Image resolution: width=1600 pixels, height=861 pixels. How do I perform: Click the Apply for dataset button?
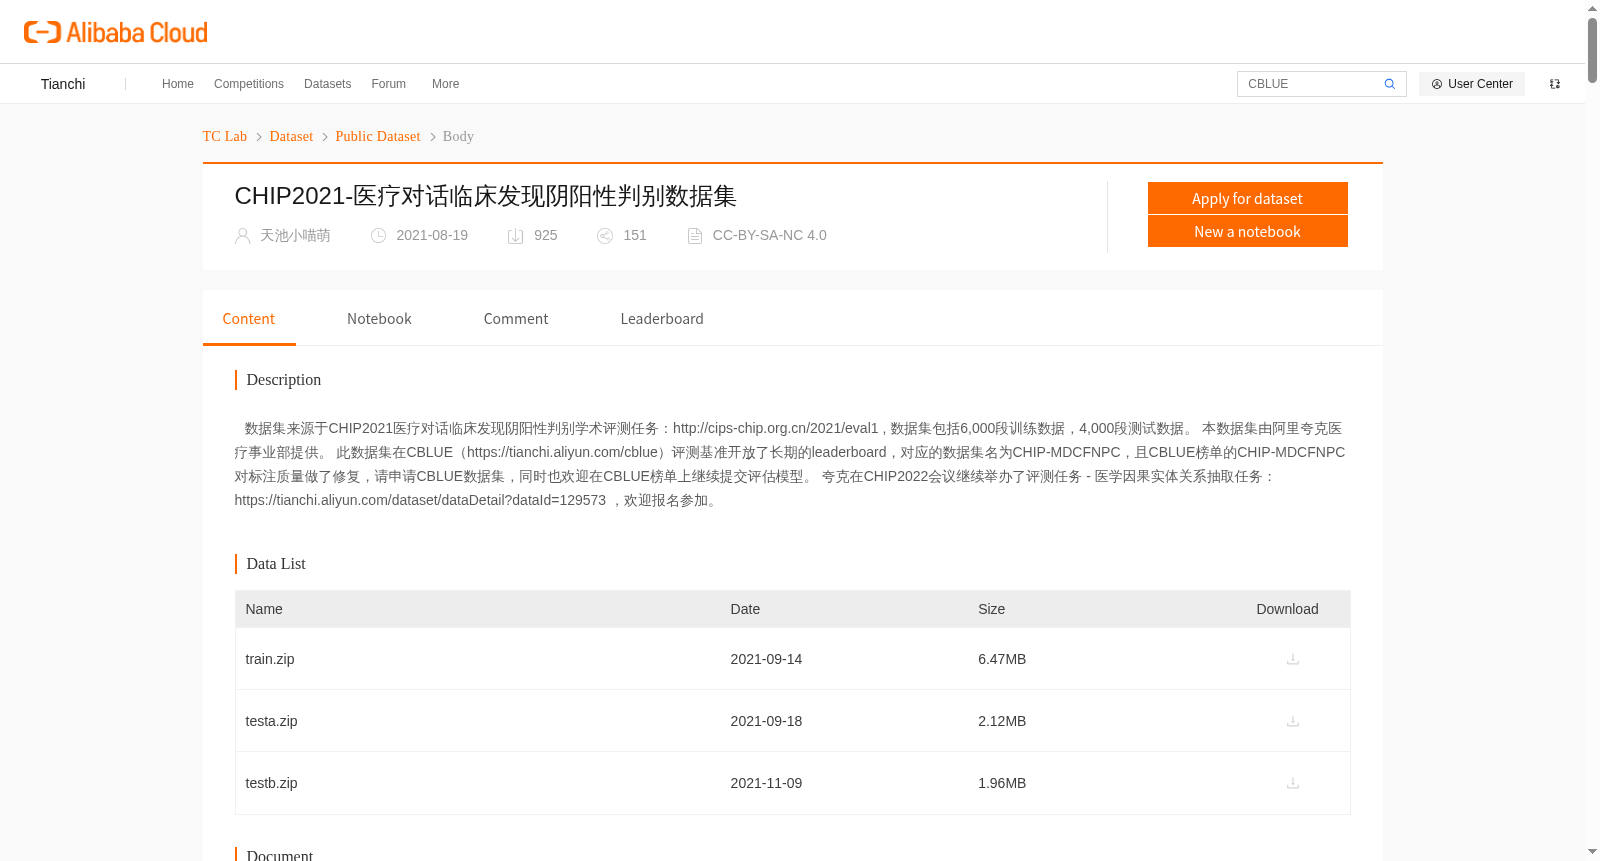[x=1247, y=198]
